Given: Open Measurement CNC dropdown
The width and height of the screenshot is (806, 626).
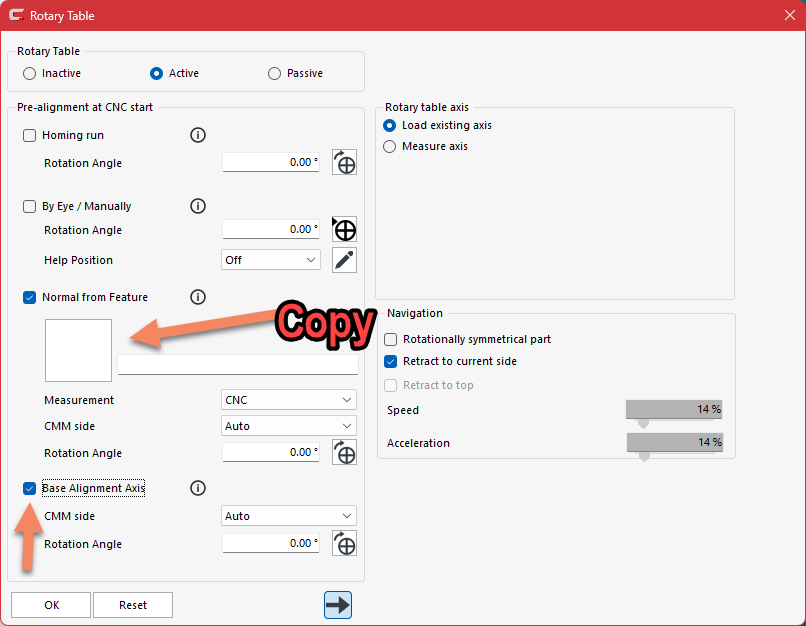Looking at the screenshot, I should (289, 400).
